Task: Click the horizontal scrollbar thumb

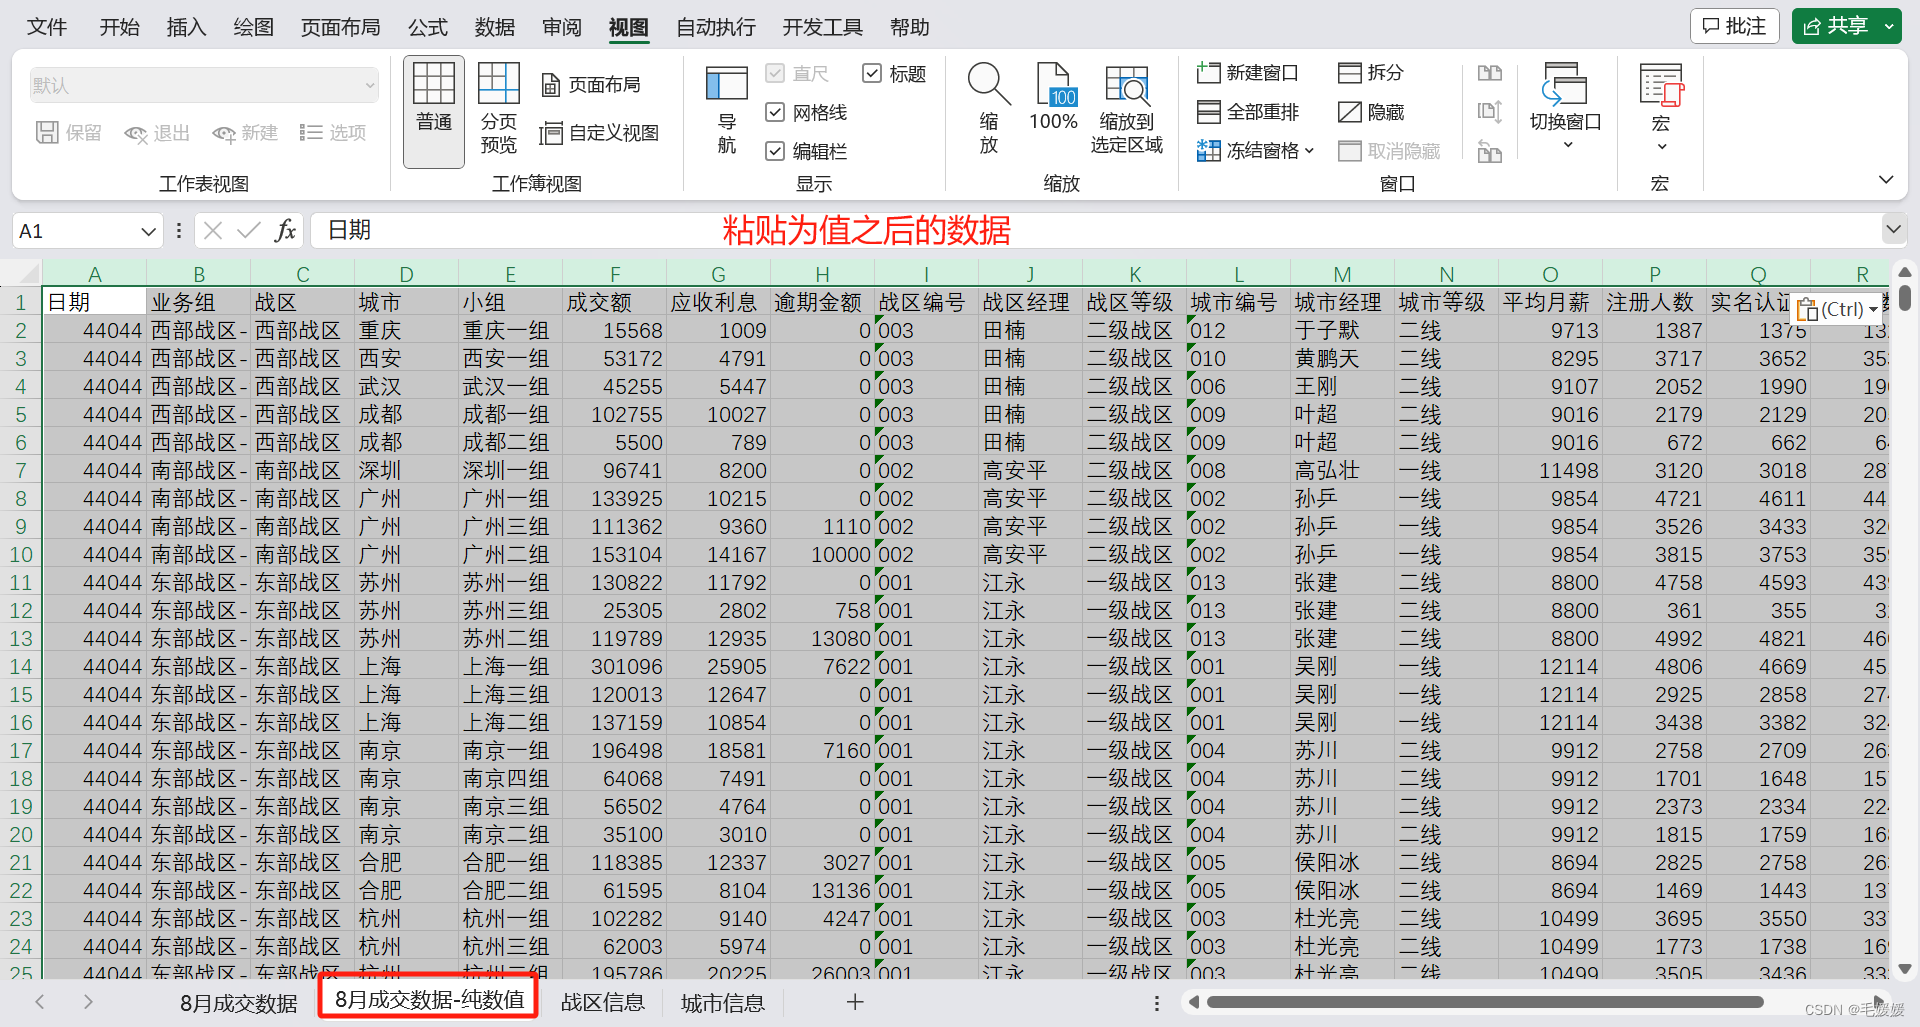Action: coord(1485,1002)
